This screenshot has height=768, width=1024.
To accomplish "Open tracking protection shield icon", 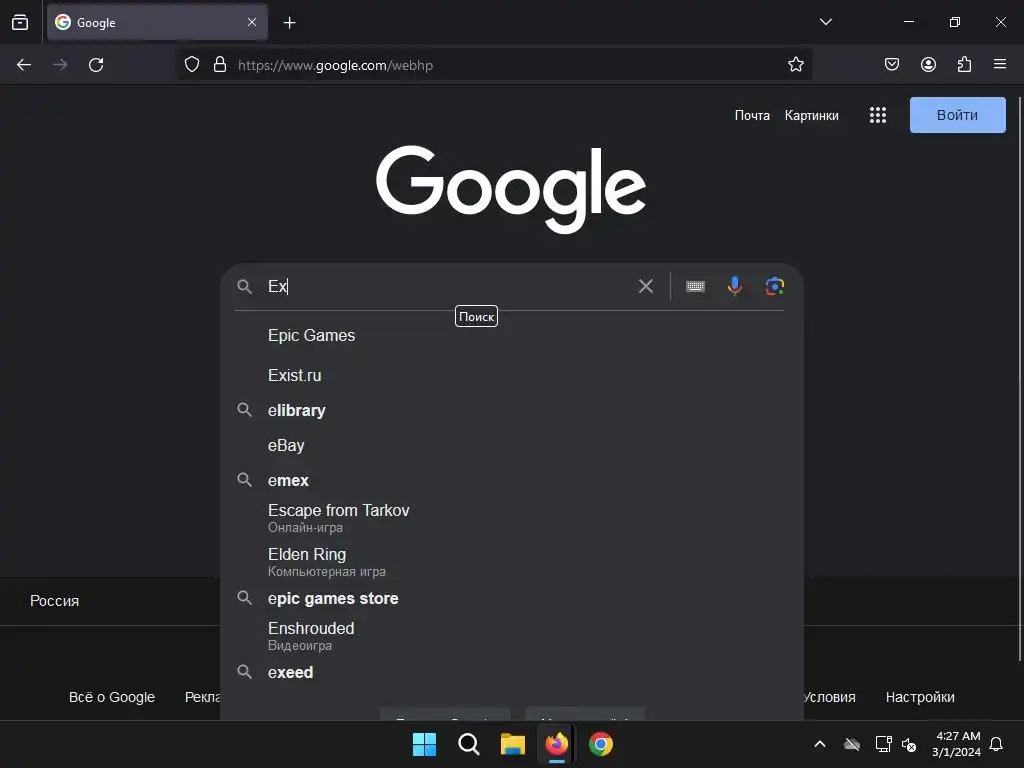I will 191,65.
